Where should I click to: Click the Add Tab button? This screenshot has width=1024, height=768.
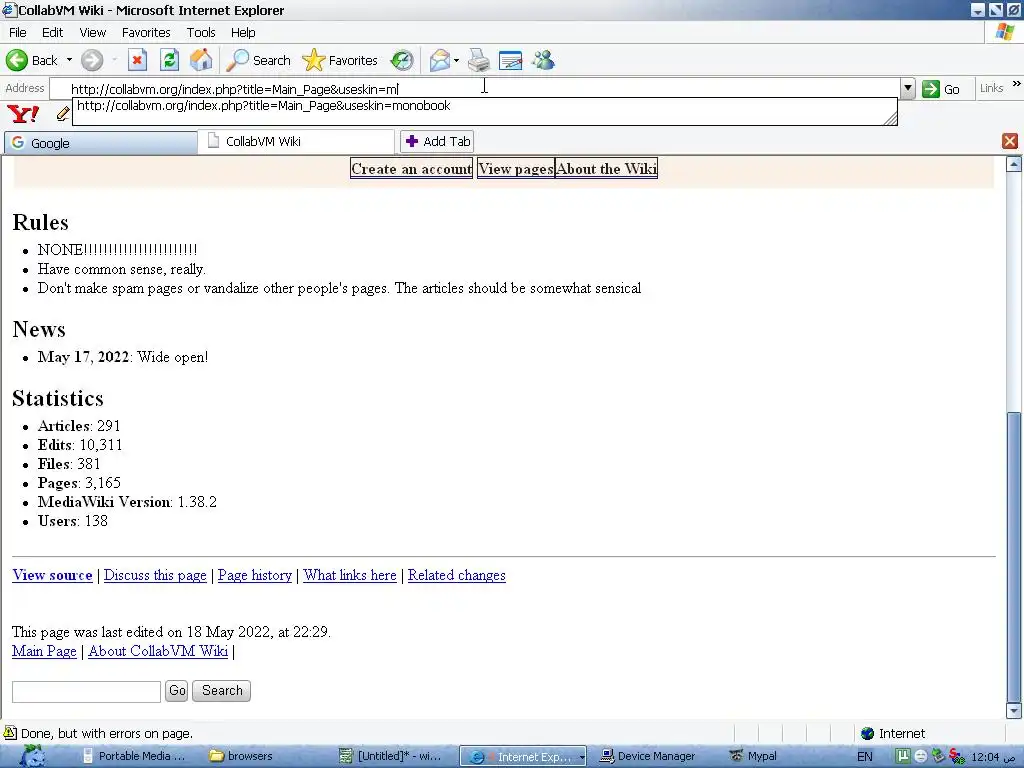coord(437,141)
